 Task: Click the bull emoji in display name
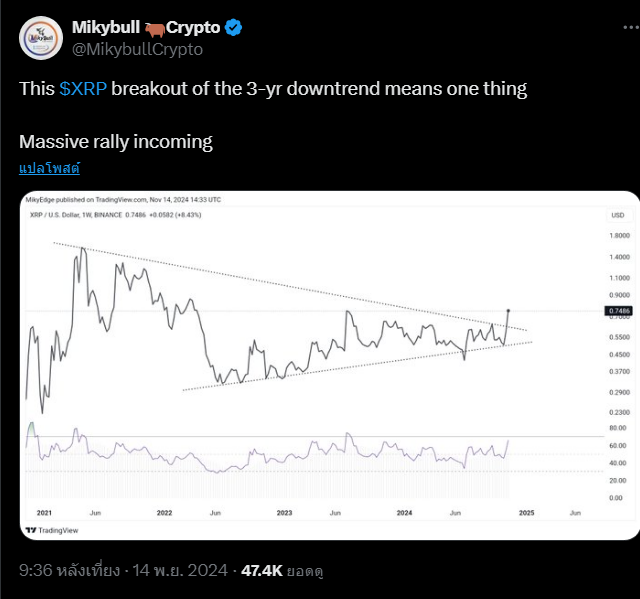(154, 29)
